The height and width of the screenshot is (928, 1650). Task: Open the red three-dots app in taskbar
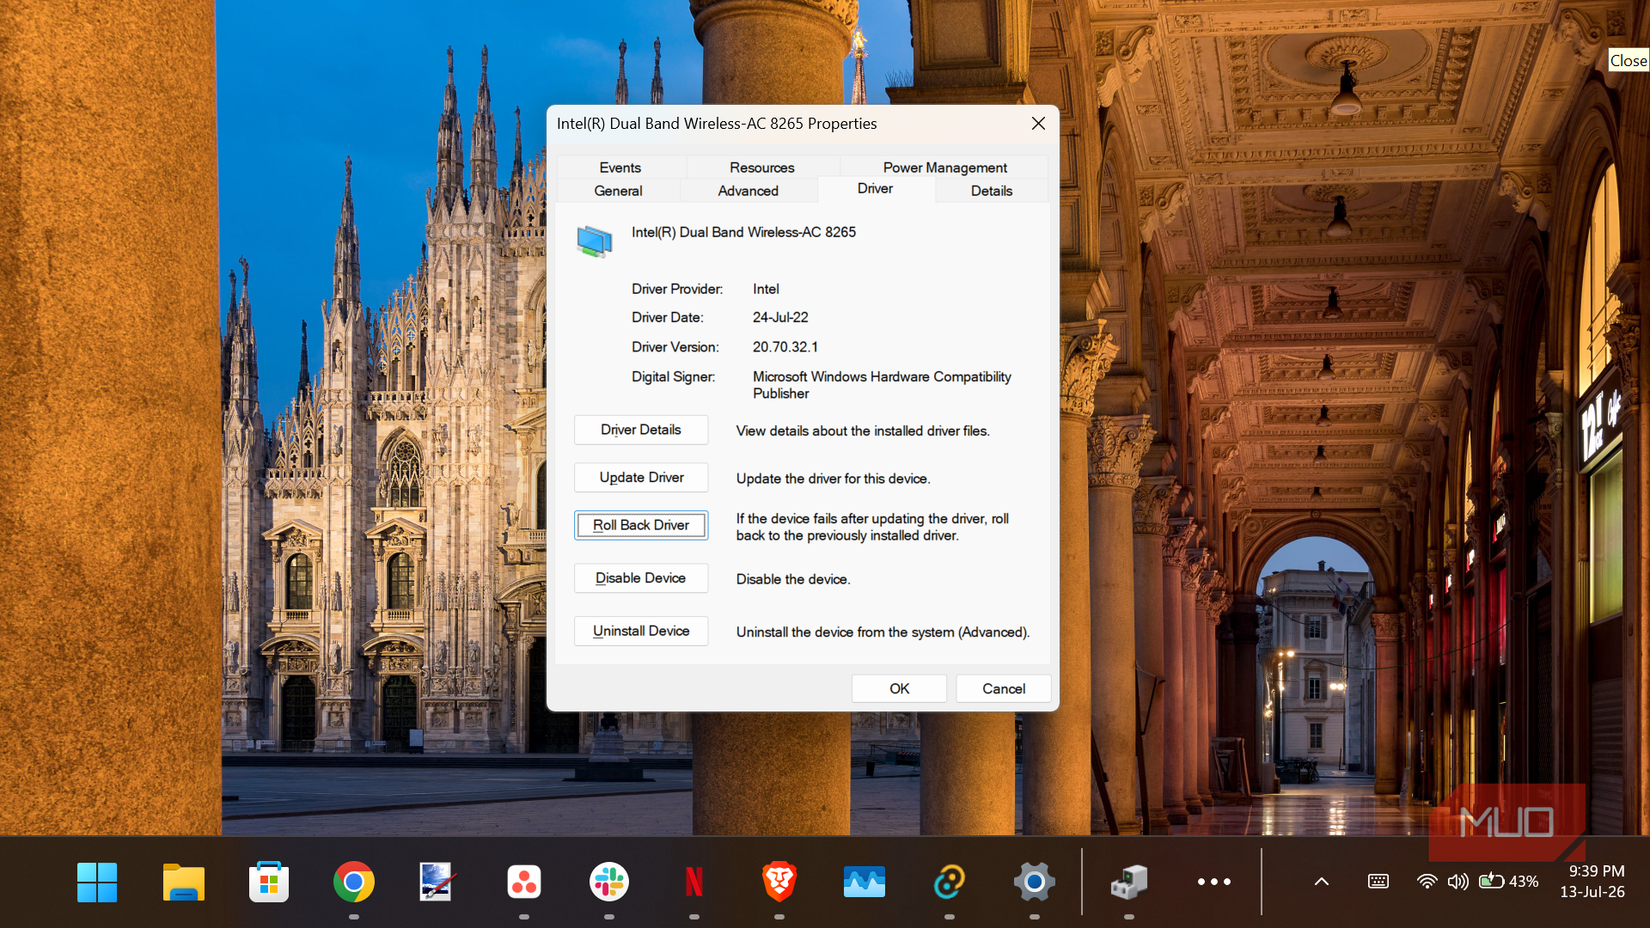click(x=524, y=882)
